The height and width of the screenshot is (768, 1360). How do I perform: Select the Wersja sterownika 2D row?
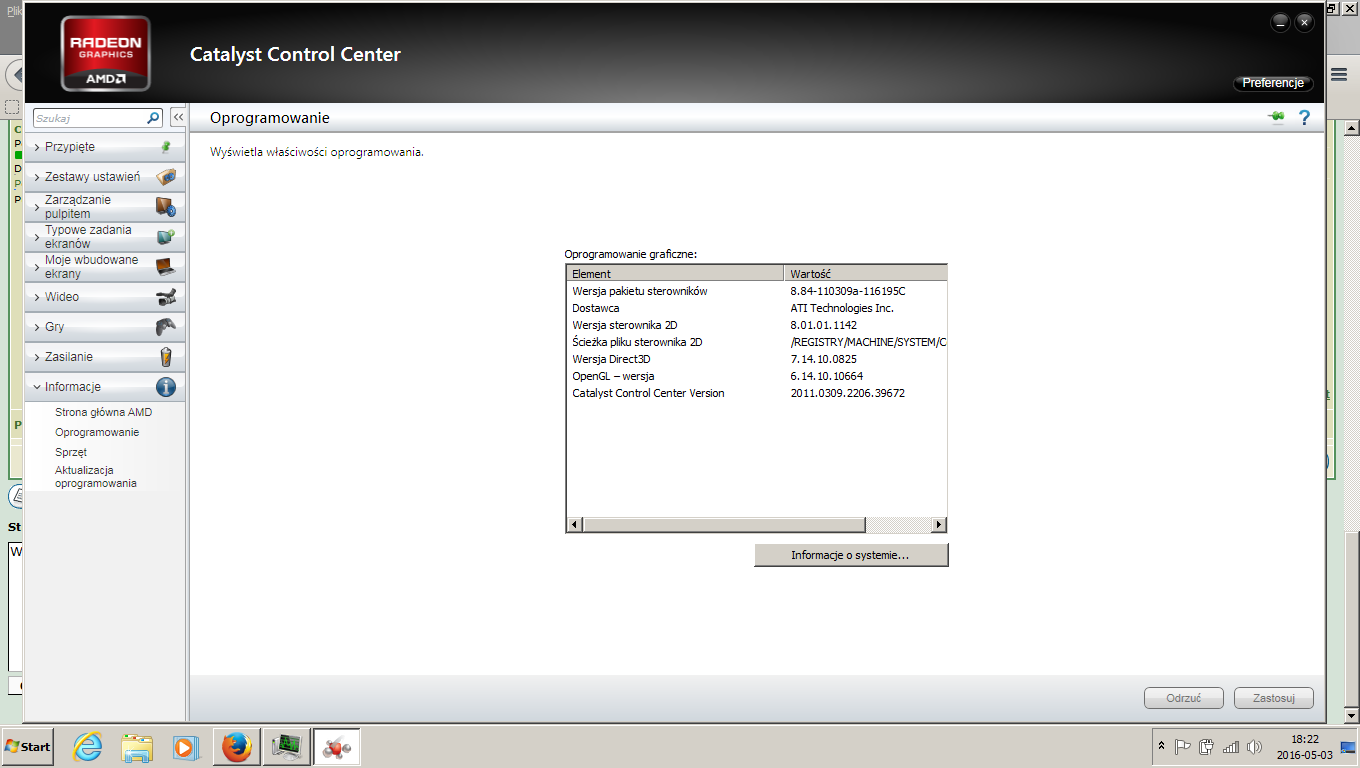tap(756, 325)
